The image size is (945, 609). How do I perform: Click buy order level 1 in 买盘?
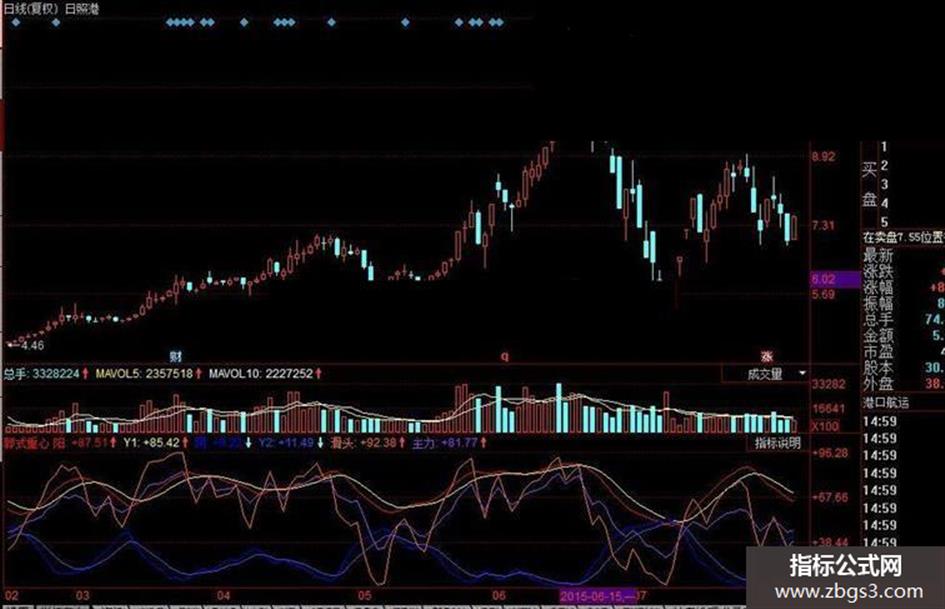coord(884,147)
